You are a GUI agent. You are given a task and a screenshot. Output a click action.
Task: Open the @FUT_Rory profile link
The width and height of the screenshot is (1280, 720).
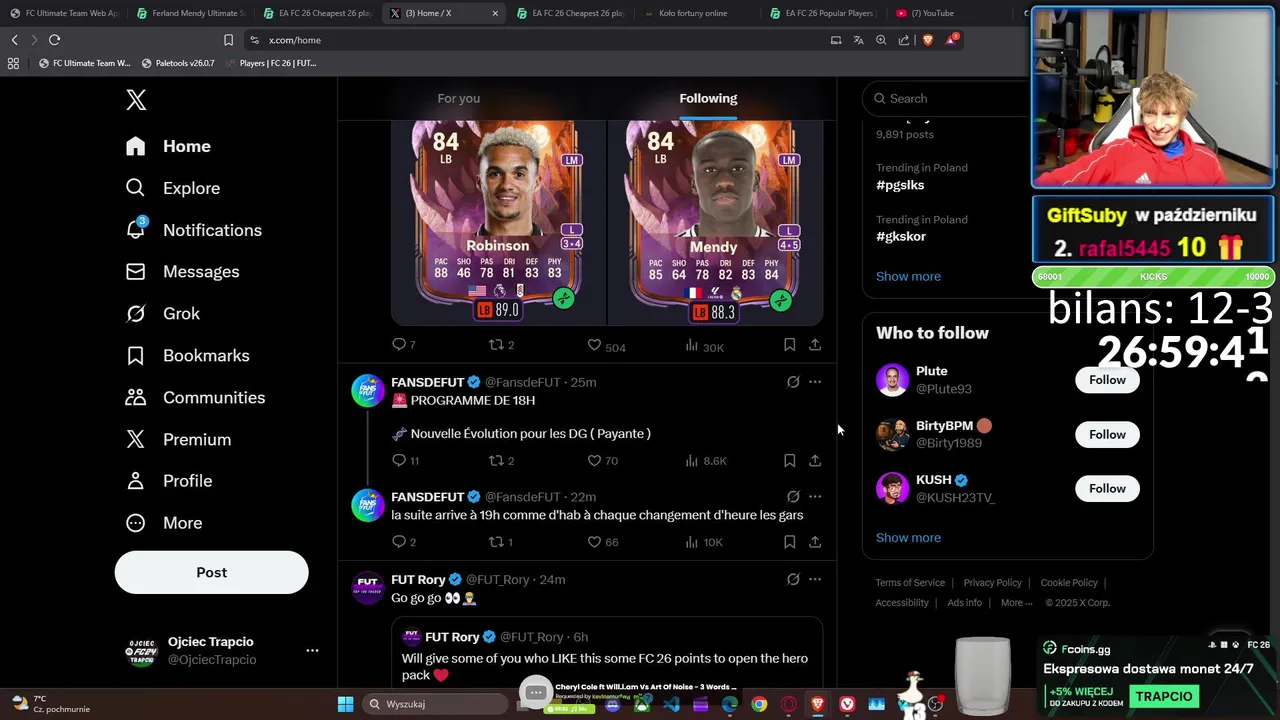click(x=497, y=580)
